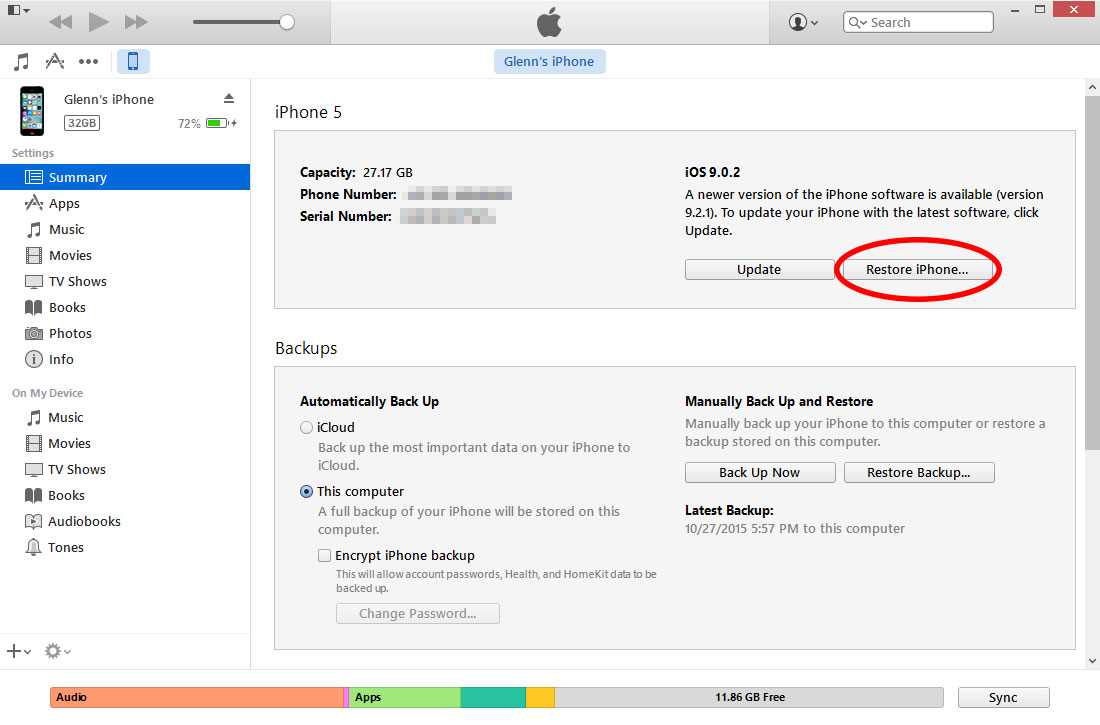The height and width of the screenshot is (725, 1100).
Task: Enable Encrypt iPhone backup checkbox
Action: point(324,555)
